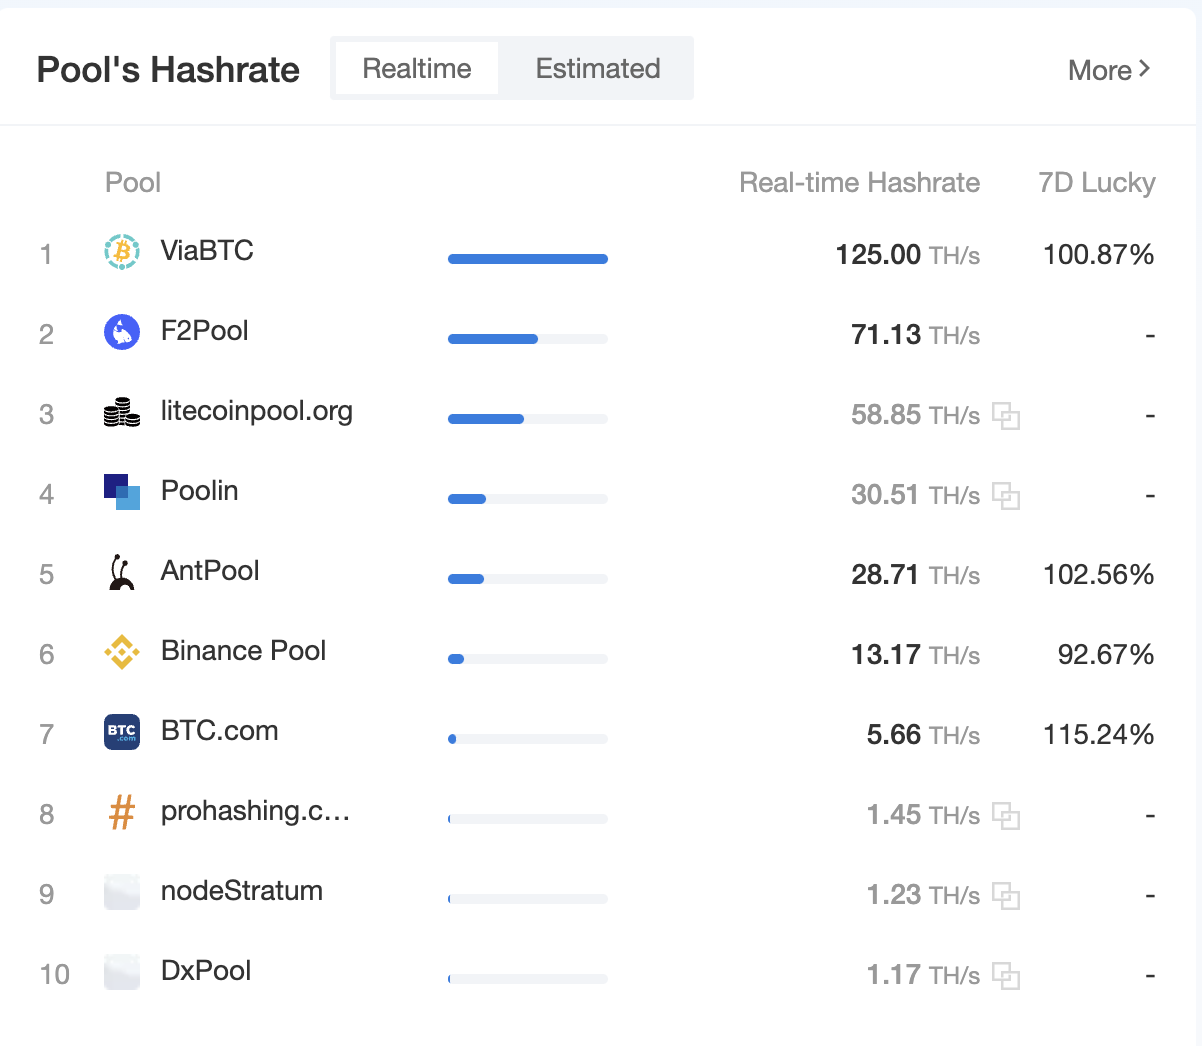Click the F2Pool hashrate share bar
The image size is (1202, 1046).
(527, 339)
